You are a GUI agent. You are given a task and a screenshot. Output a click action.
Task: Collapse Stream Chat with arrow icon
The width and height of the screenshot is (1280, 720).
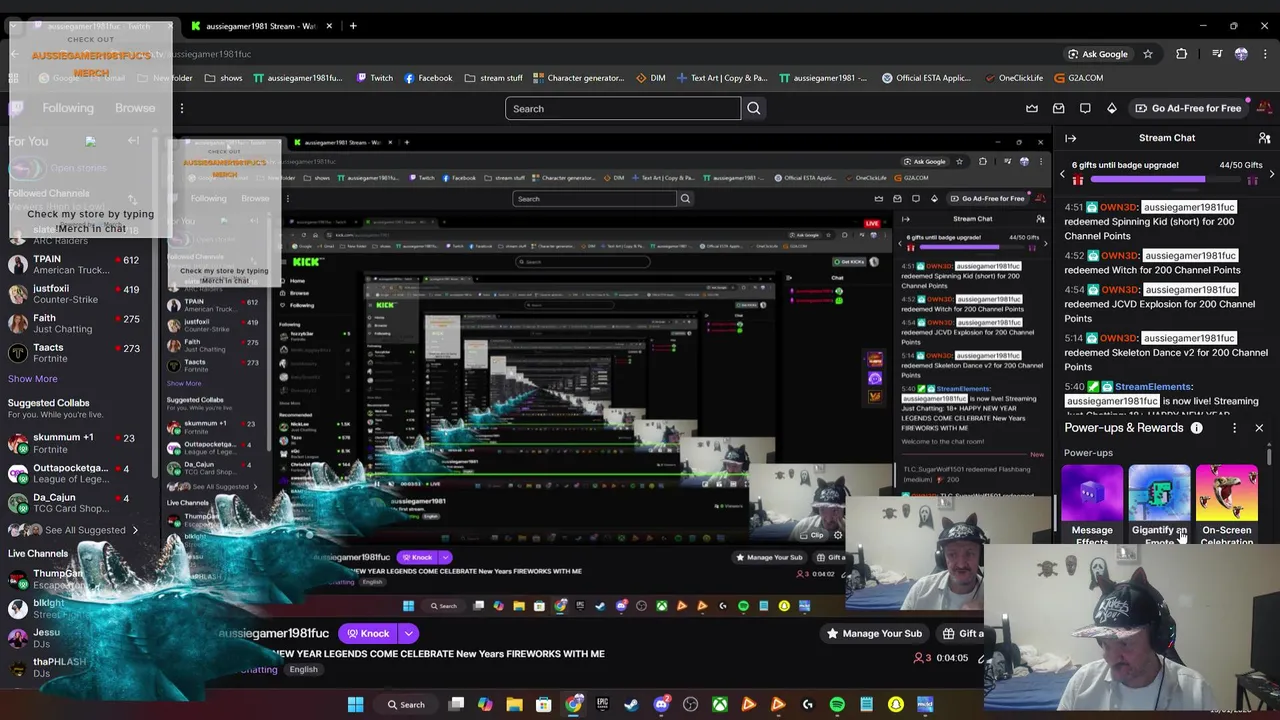pos(1070,138)
